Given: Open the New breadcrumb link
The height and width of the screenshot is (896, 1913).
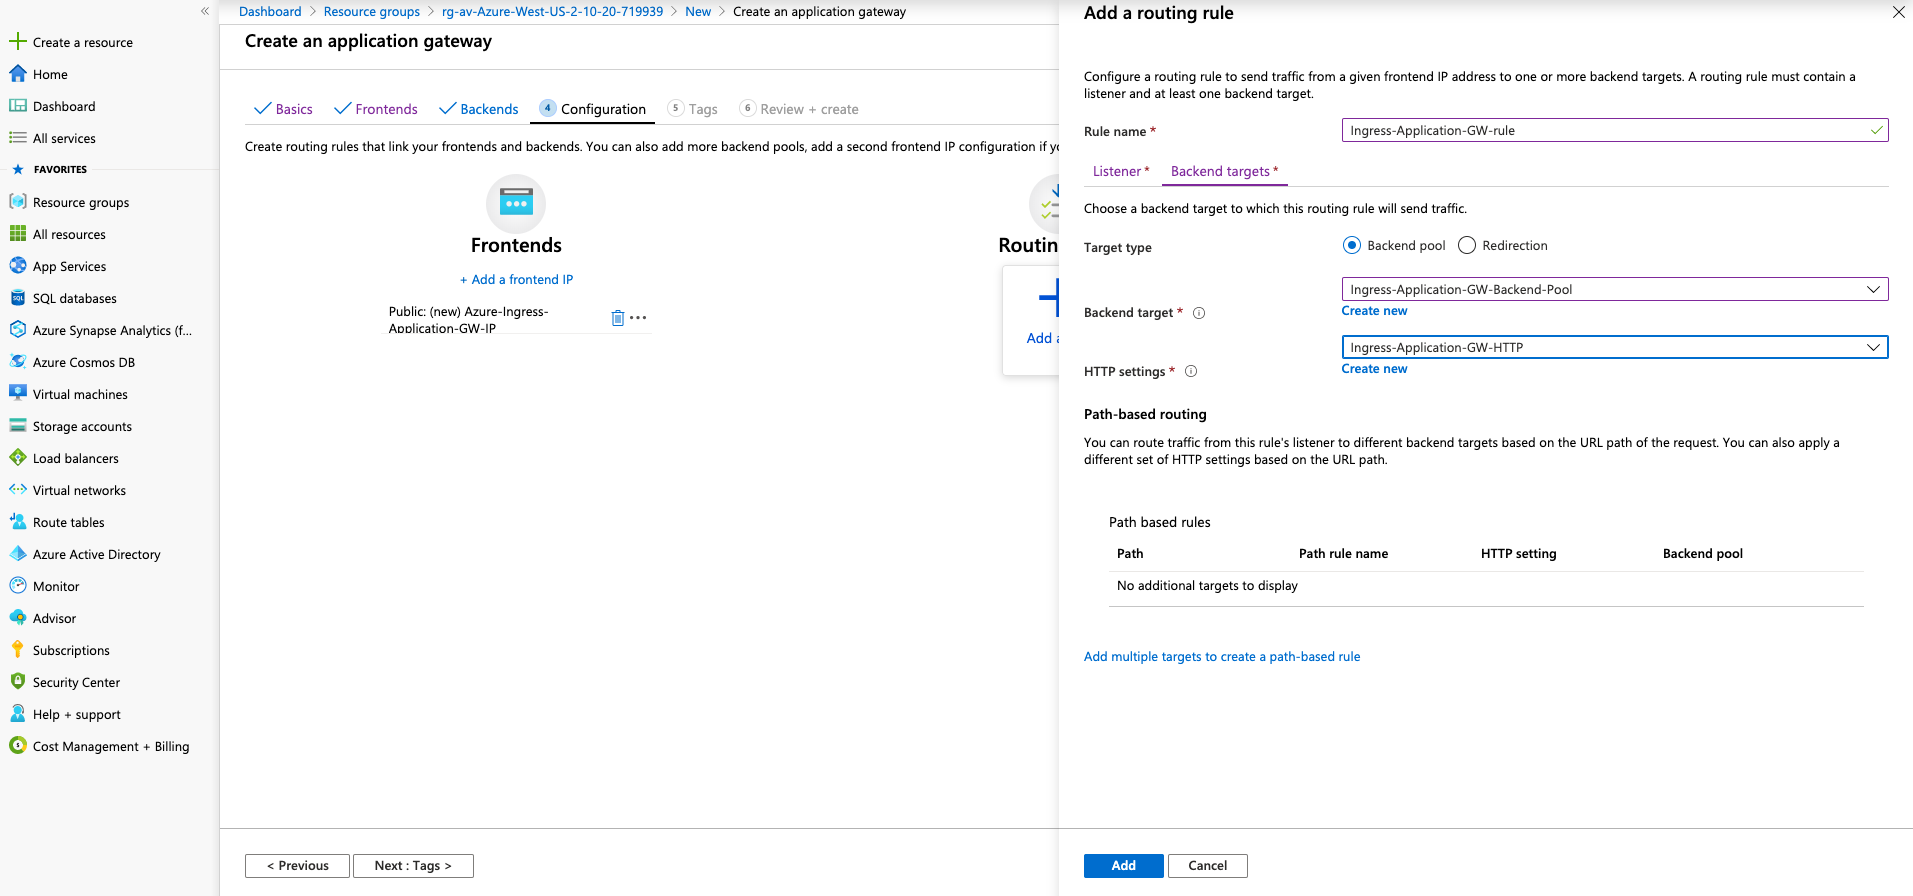Looking at the screenshot, I should (x=698, y=12).
